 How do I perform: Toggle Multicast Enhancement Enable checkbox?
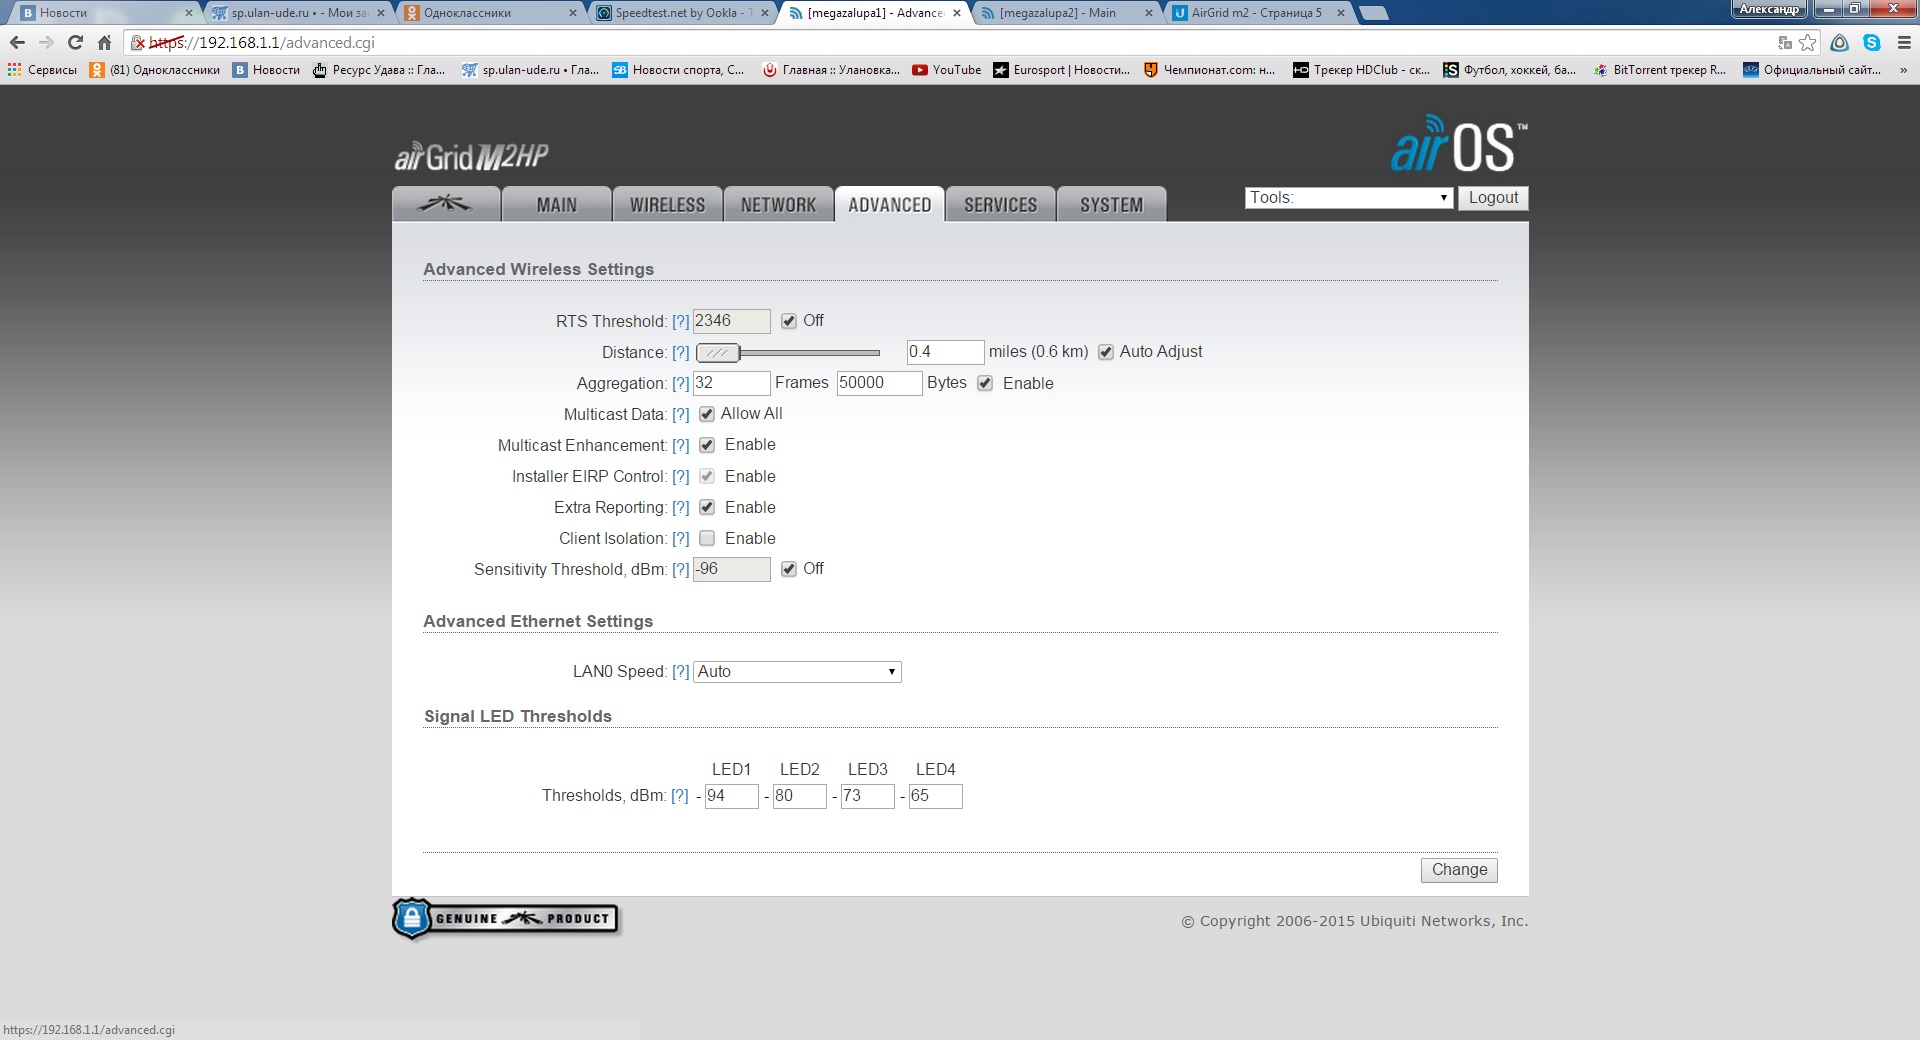click(x=707, y=445)
